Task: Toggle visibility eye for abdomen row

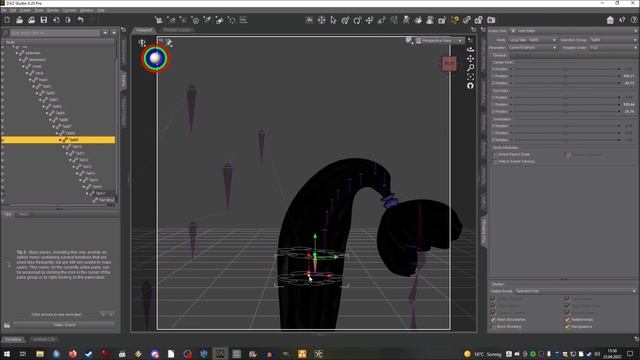Action: click(x=3, y=53)
